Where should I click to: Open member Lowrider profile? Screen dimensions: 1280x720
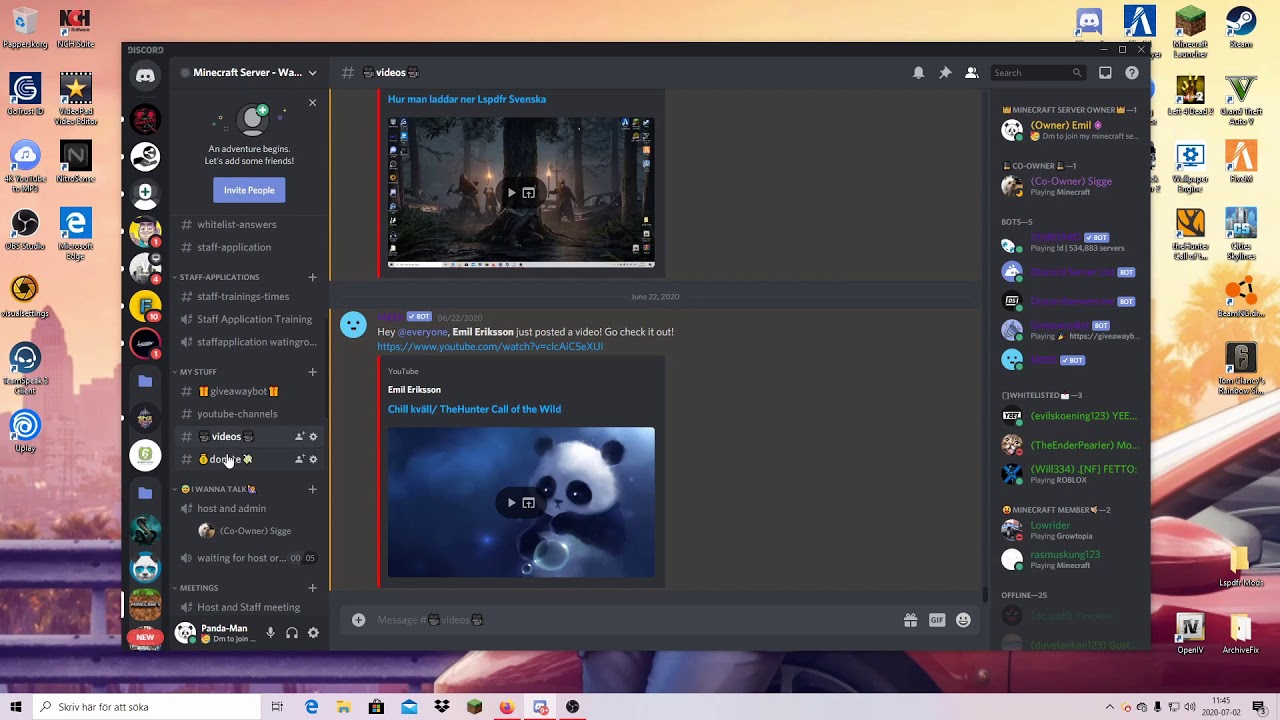coord(1070,530)
